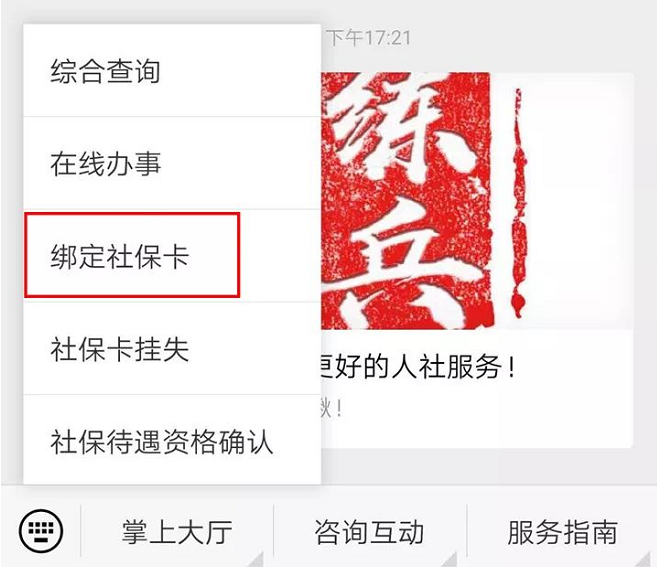Tap the blank white area of article card
This screenshot has height=567, width=657.
580,201
